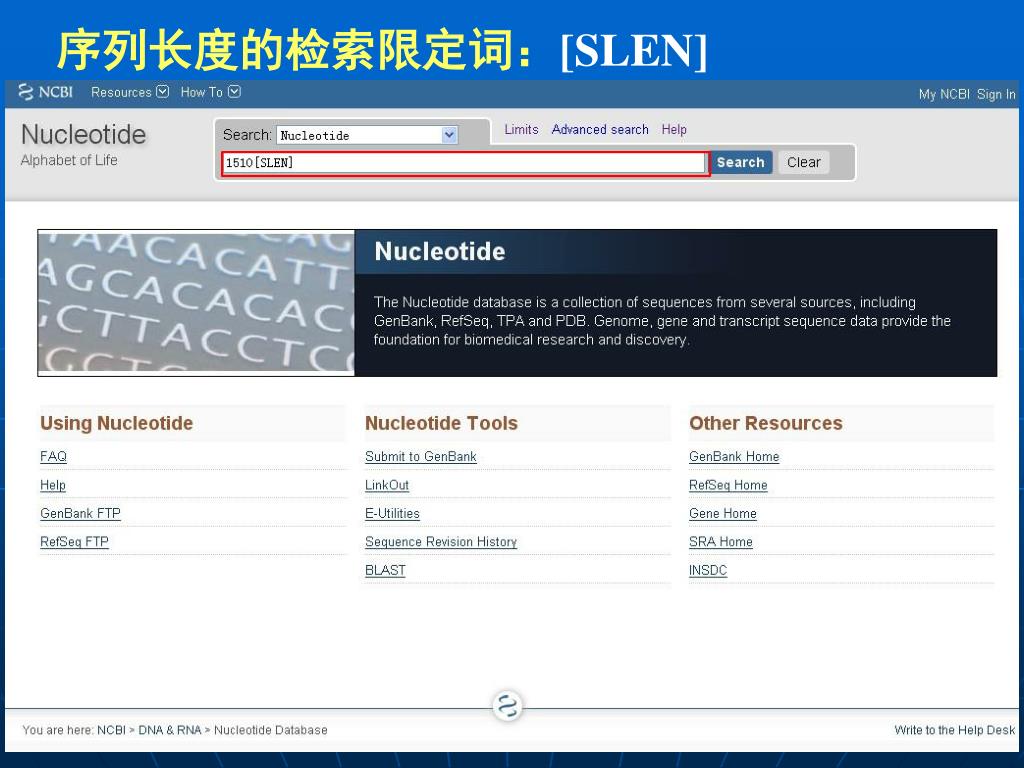Click the NCBI logo icon
This screenshot has width=1024, height=768.
coord(46,92)
